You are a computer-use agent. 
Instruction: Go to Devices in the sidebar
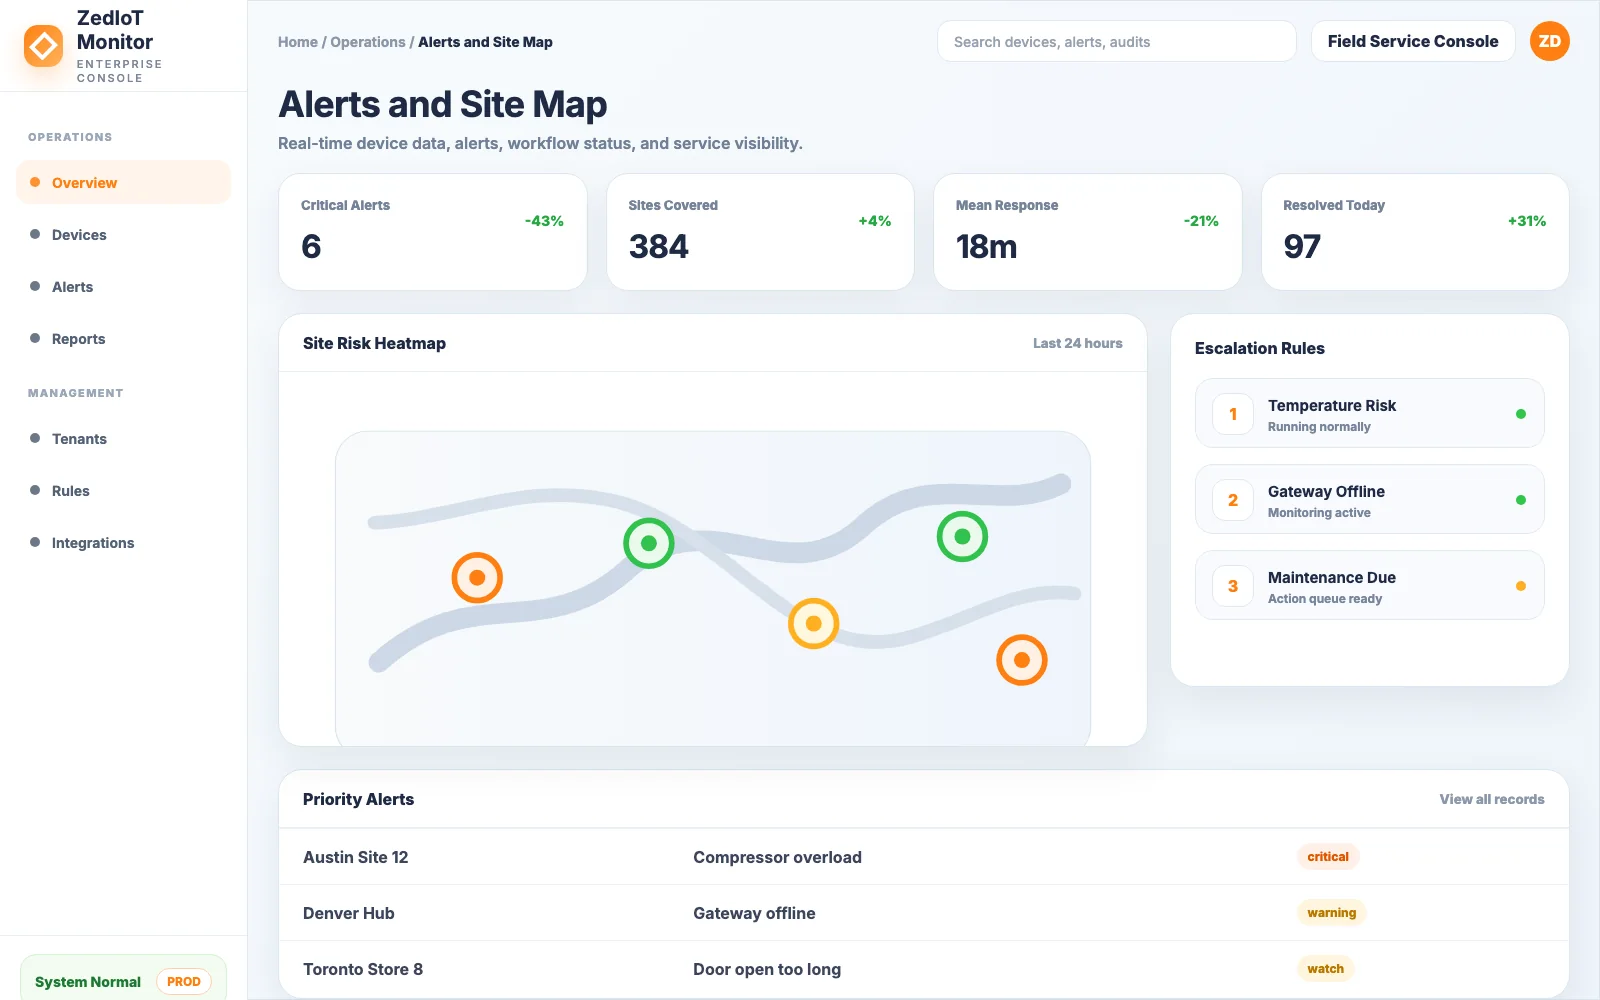(123, 235)
